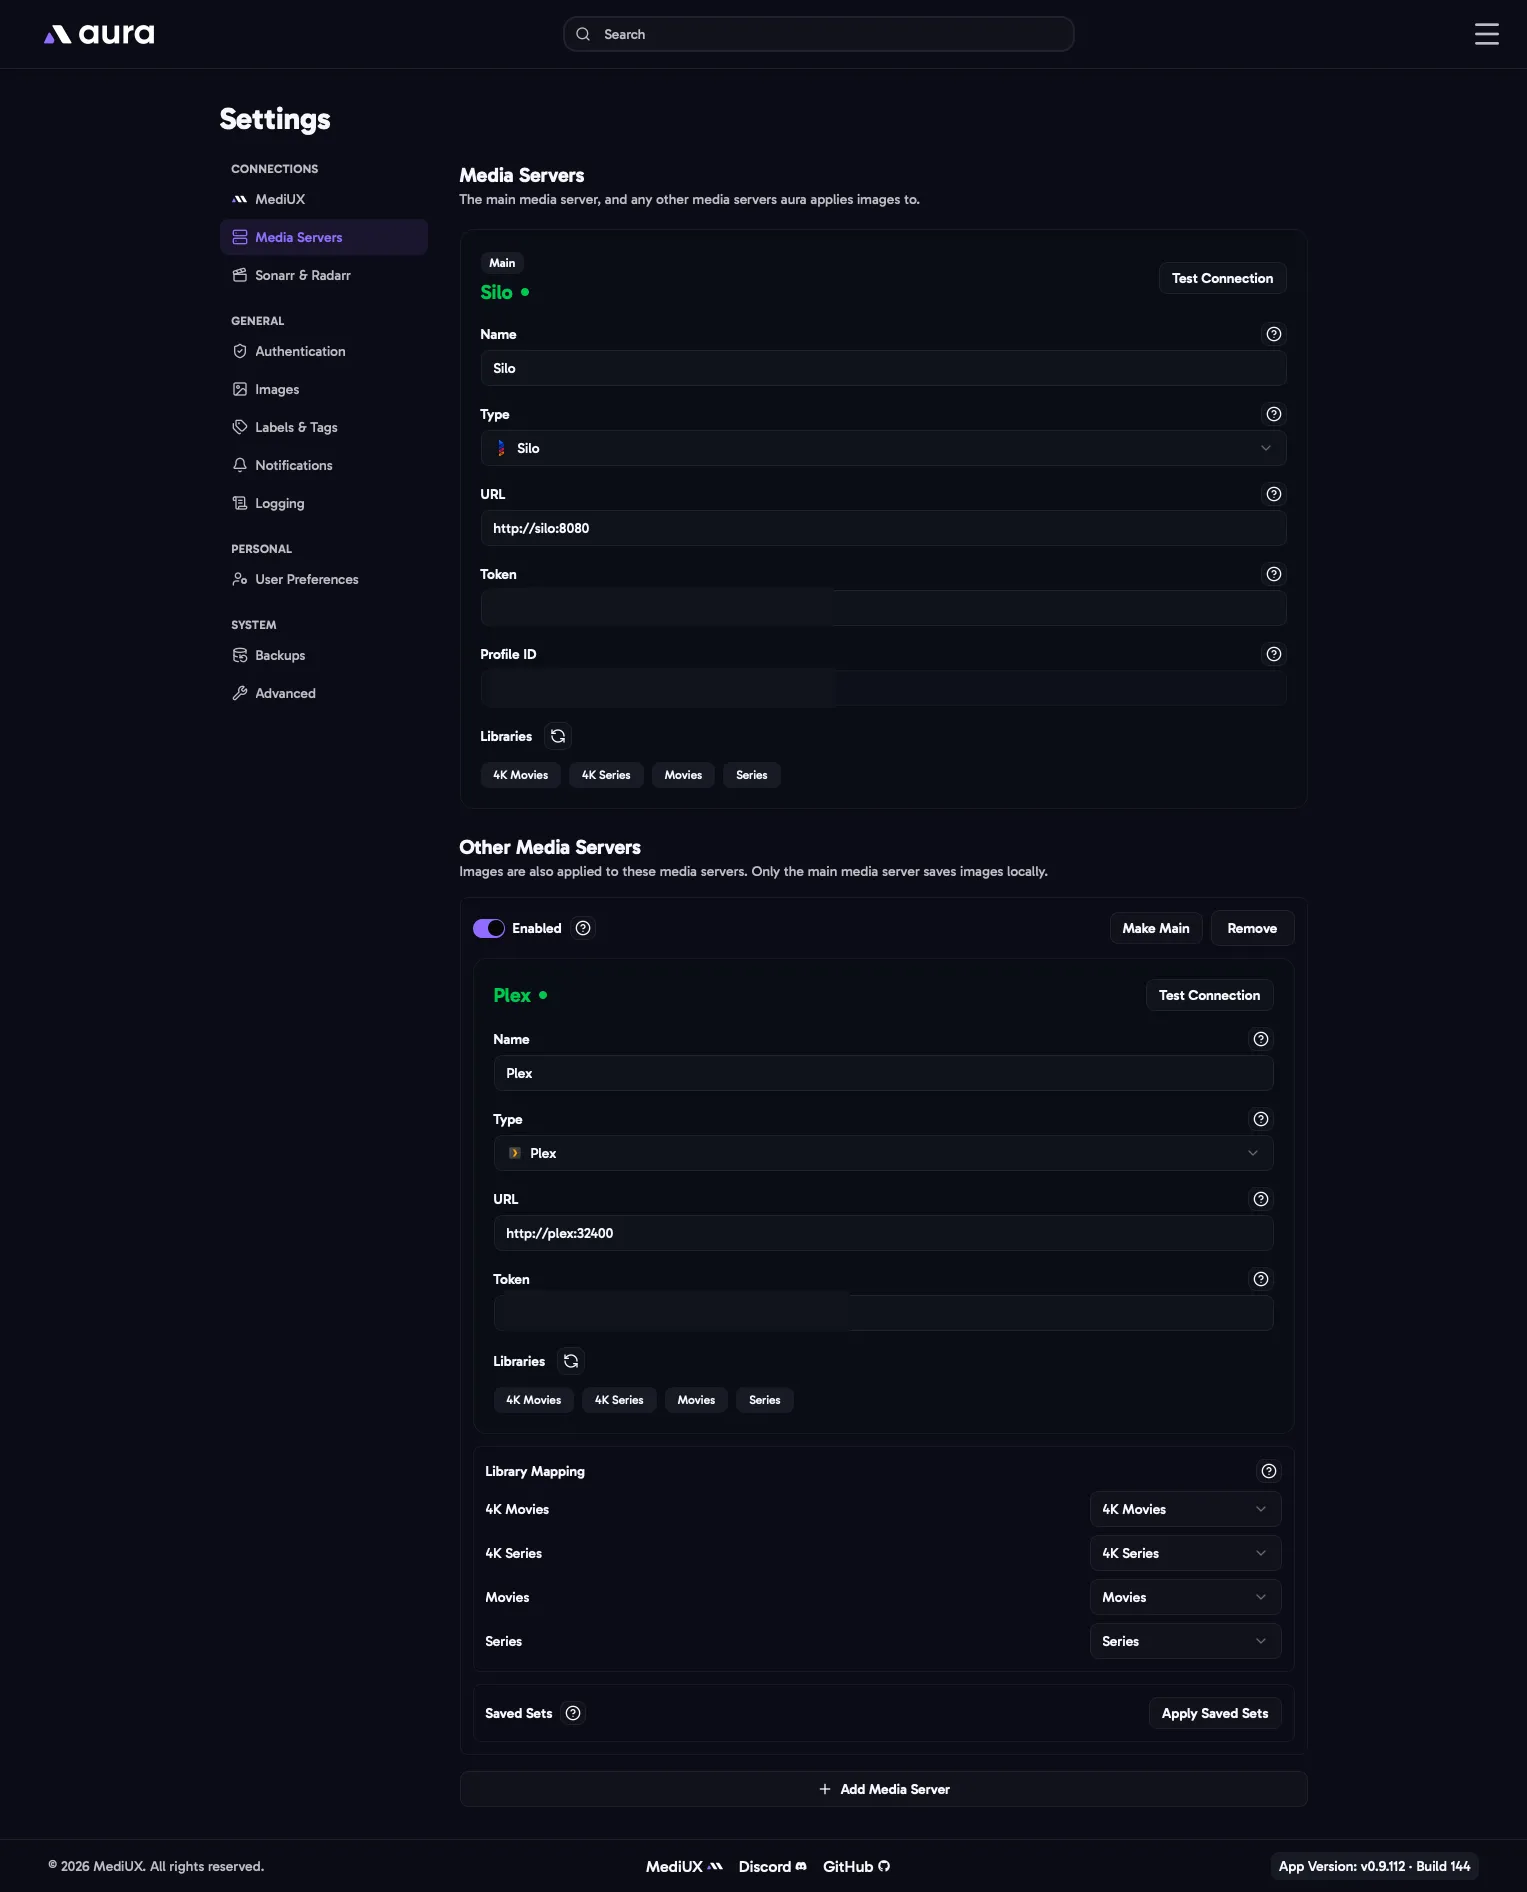
Task: Disable the Plex media server toggle
Action: click(x=489, y=928)
